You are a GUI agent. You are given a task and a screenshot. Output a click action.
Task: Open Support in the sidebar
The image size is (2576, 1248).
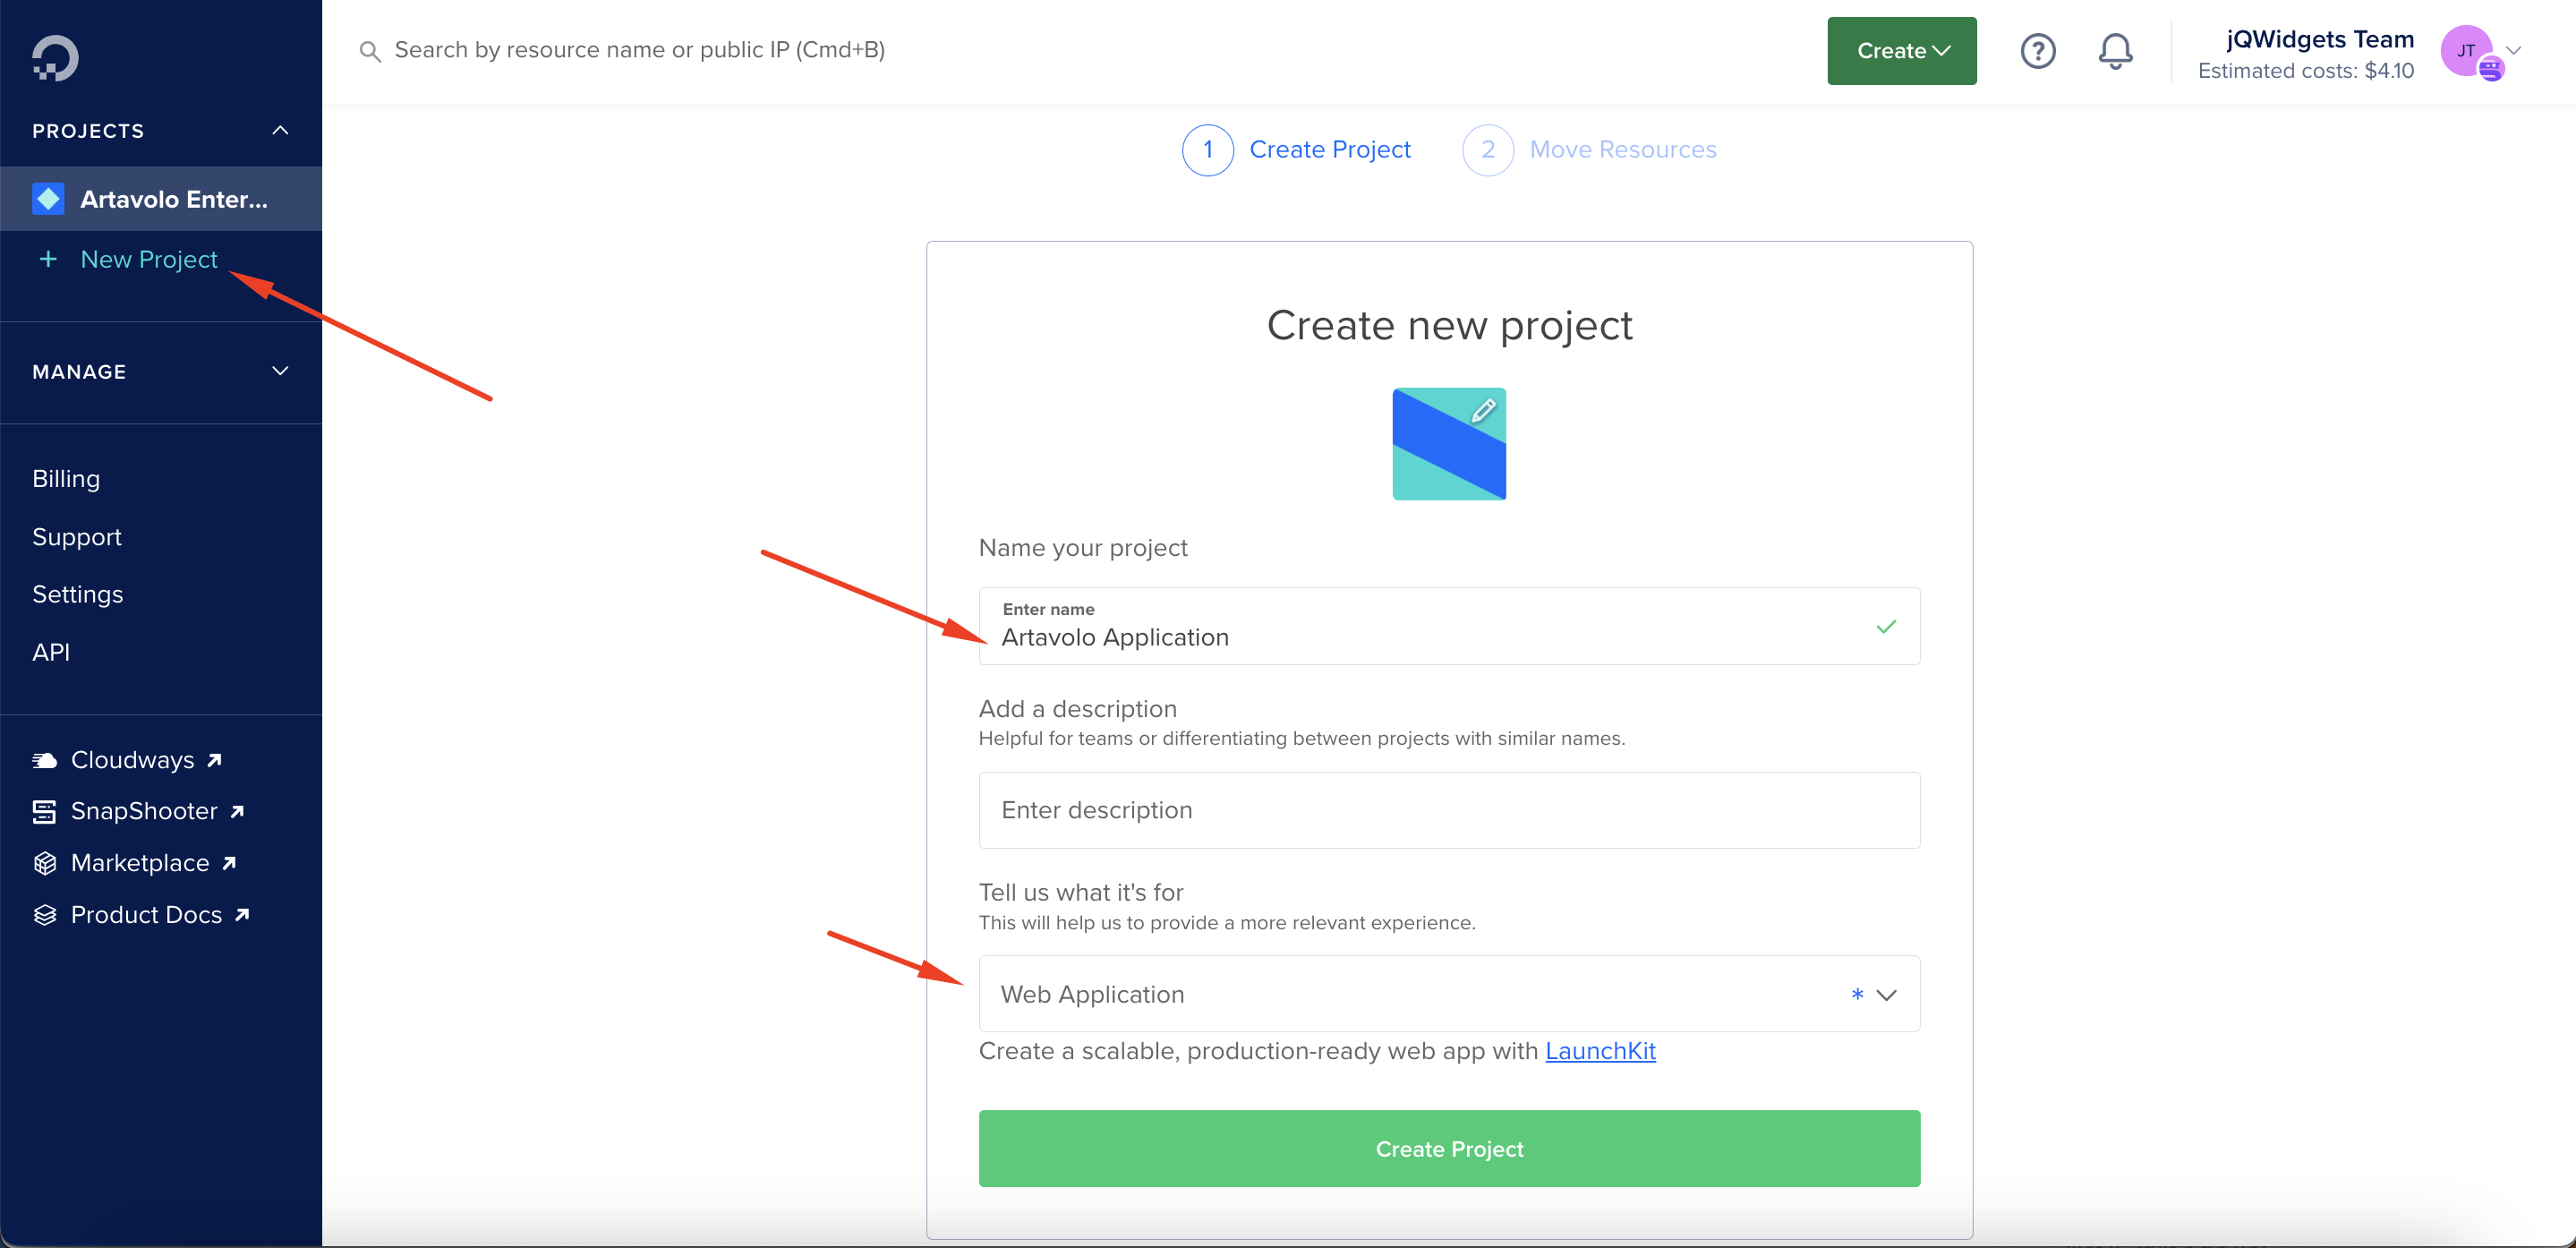pyautogui.click(x=77, y=537)
